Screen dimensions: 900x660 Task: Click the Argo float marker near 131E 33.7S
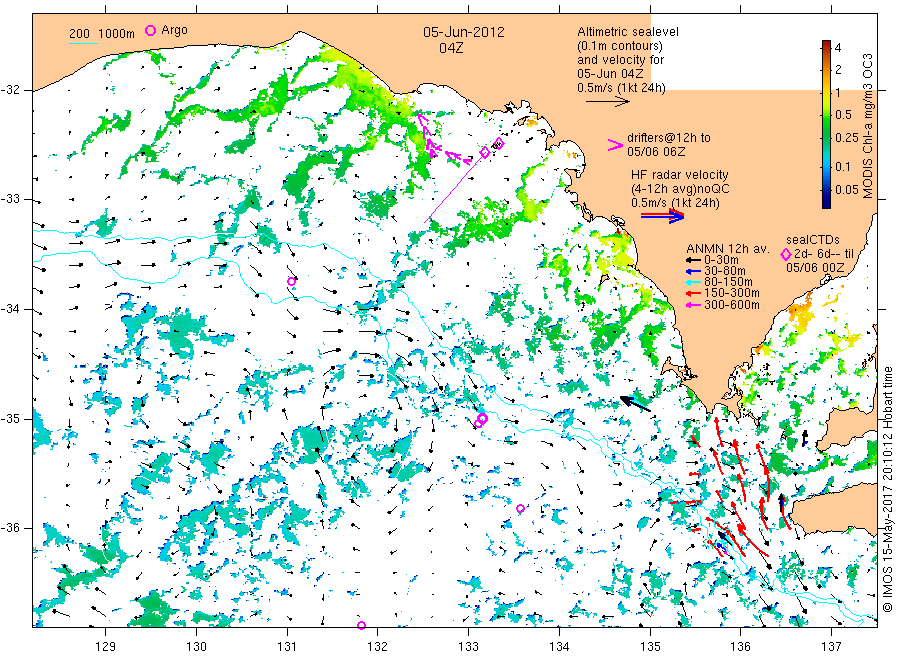[x=291, y=281]
